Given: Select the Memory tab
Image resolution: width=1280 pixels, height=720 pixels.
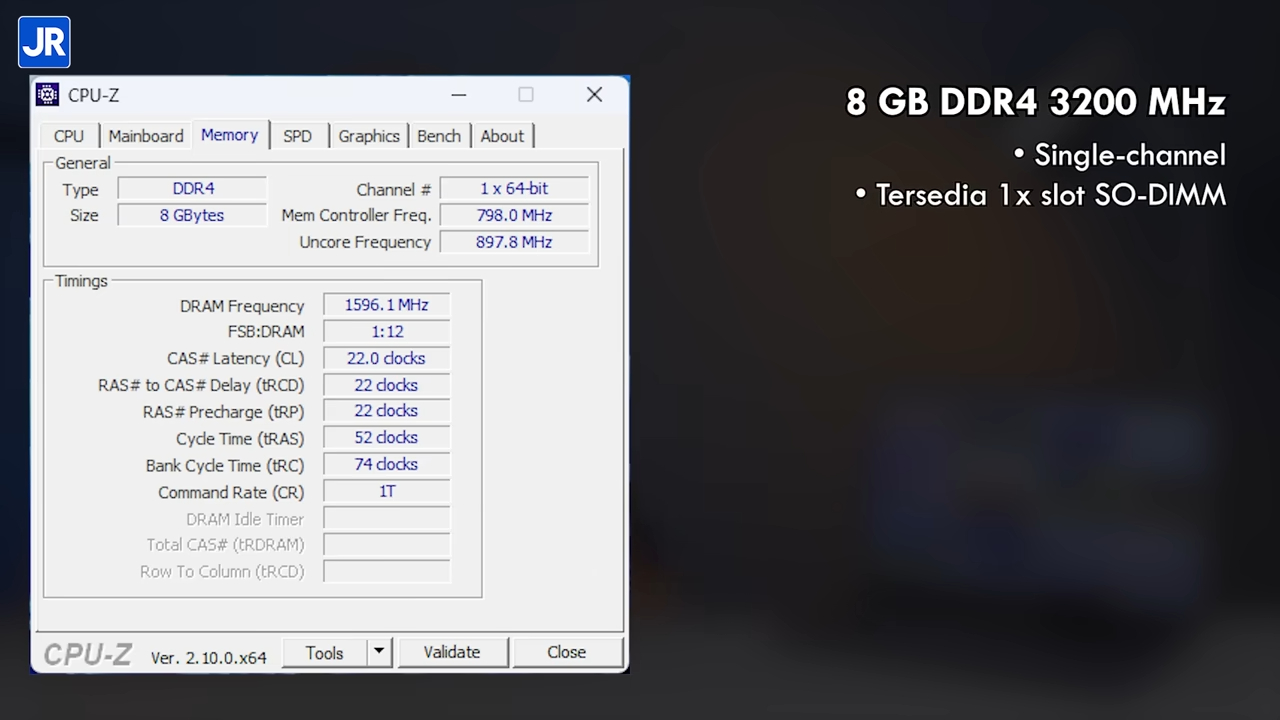Looking at the screenshot, I should (229, 135).
